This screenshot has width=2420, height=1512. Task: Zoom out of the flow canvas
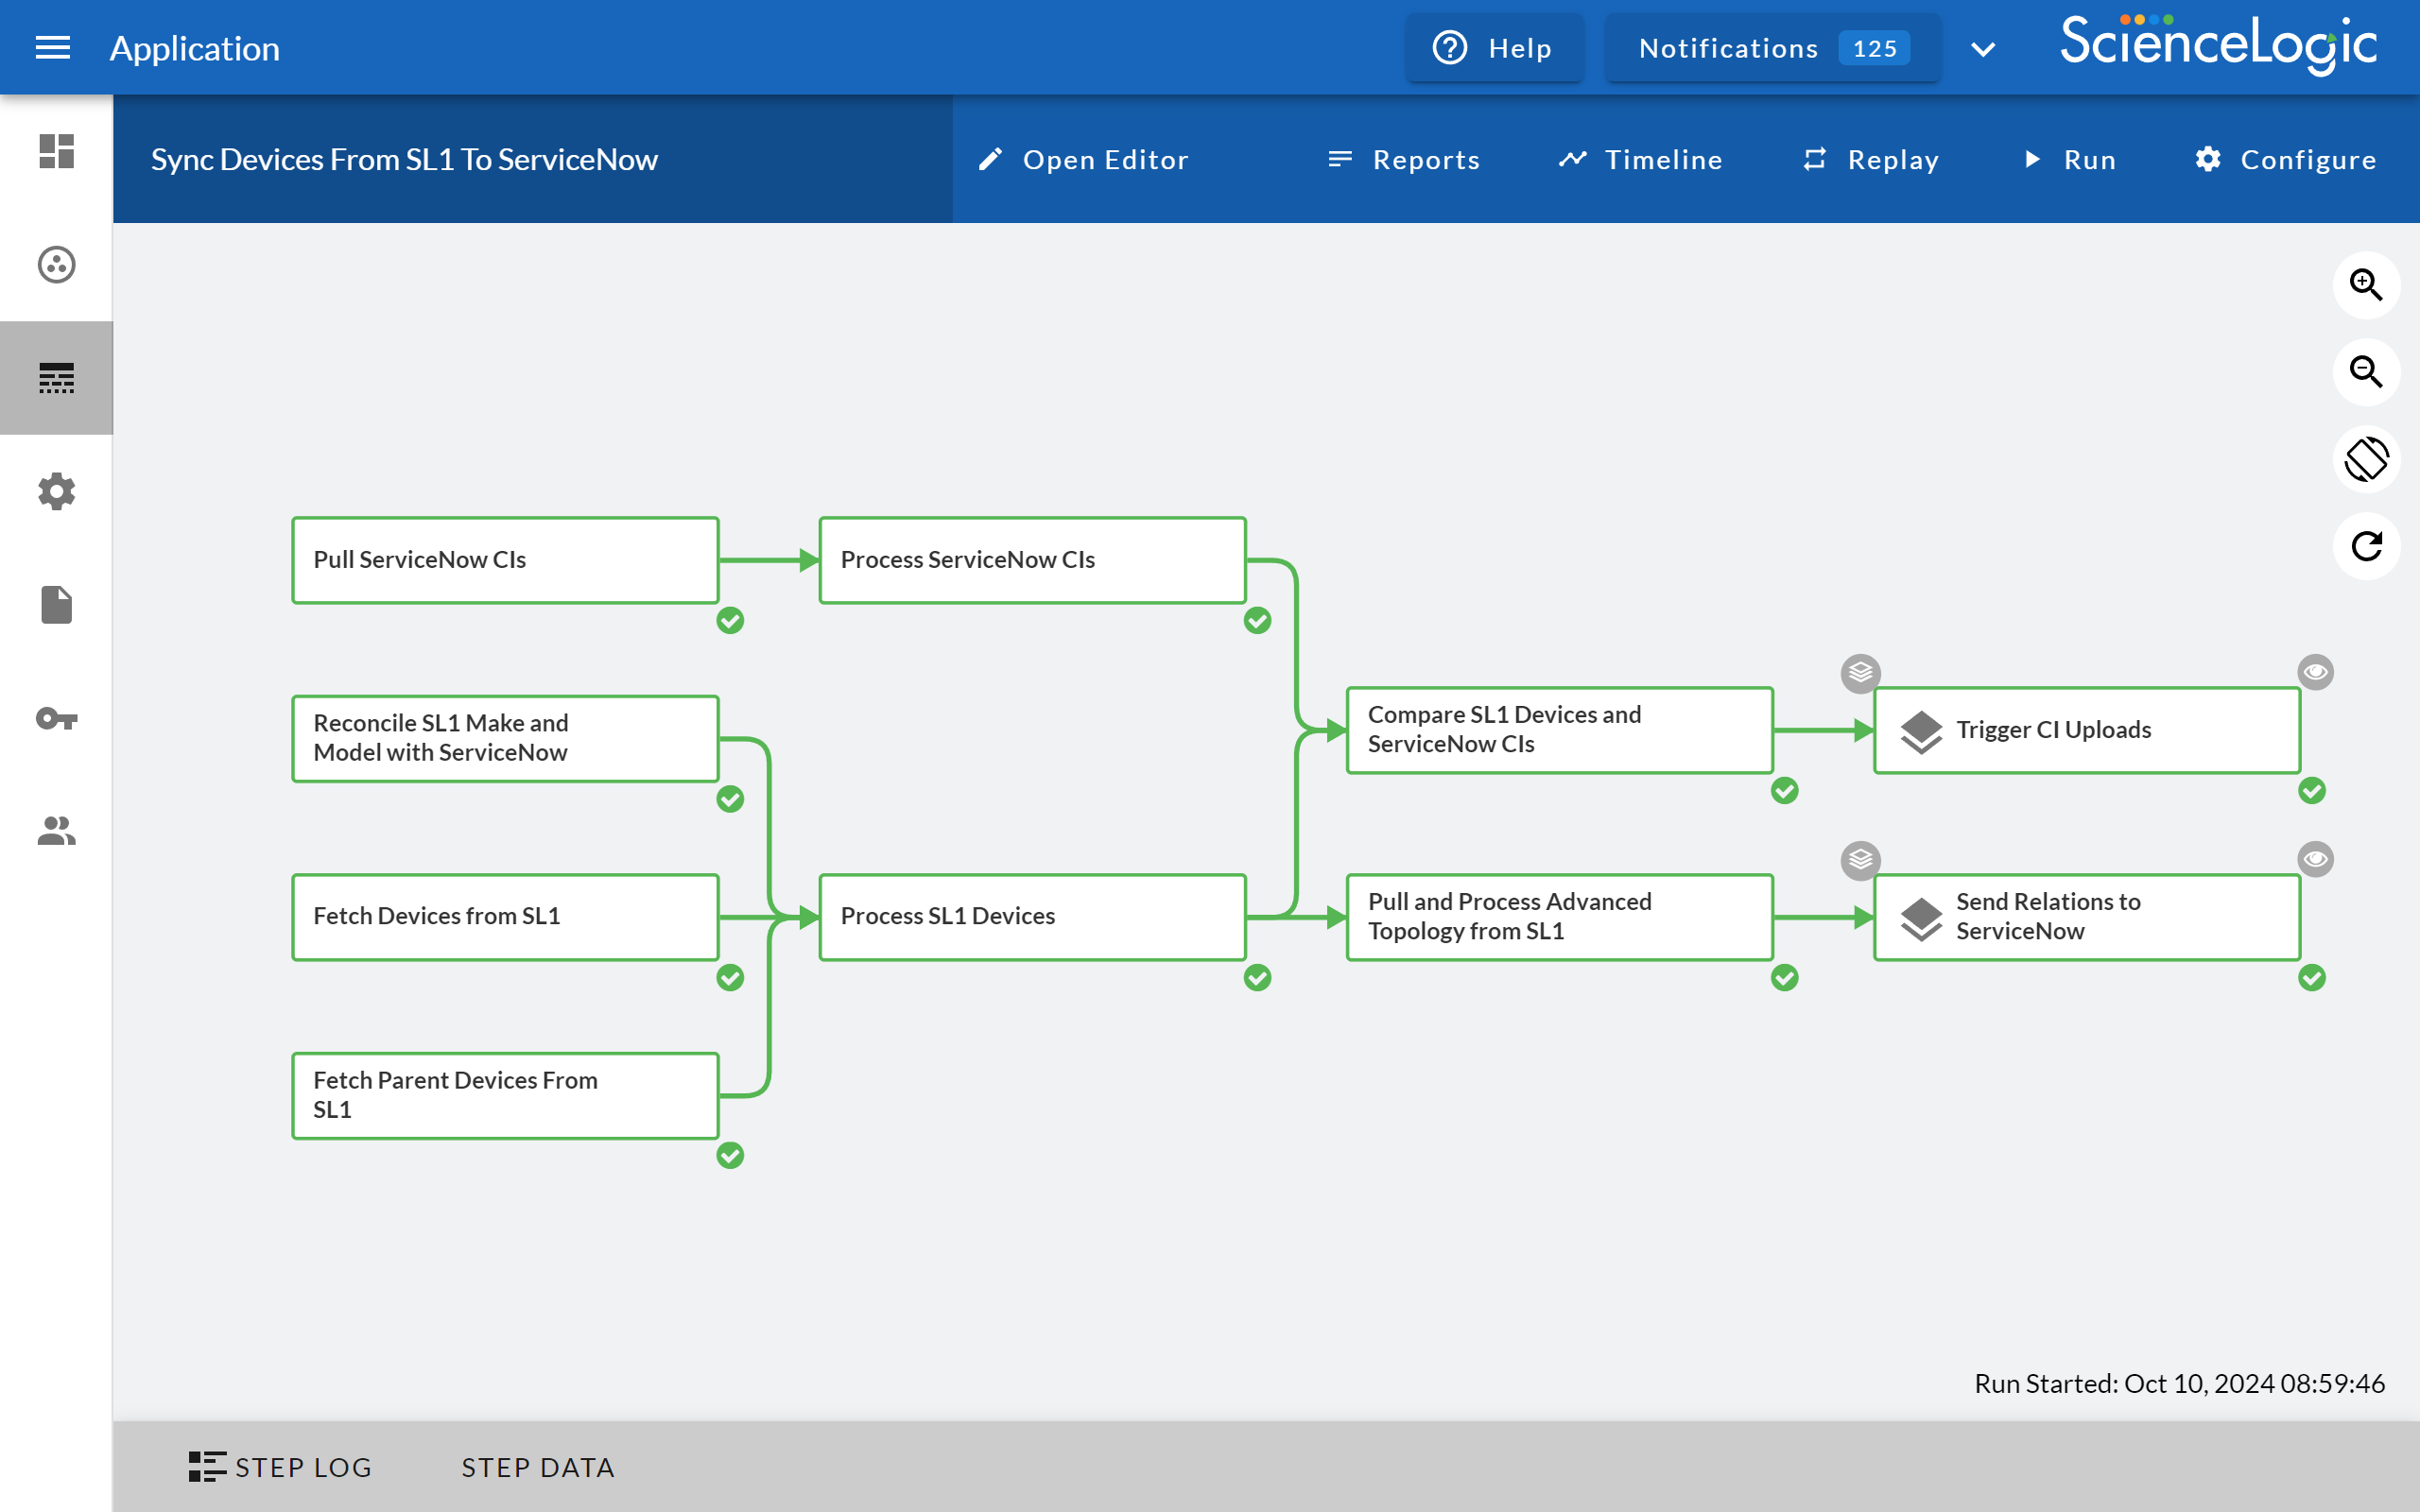2366,372
